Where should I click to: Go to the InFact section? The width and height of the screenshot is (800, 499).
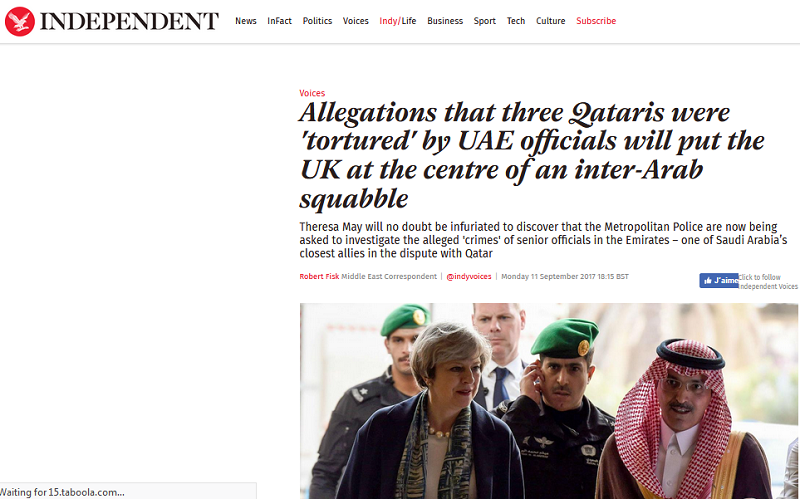(x=279, y=21)
